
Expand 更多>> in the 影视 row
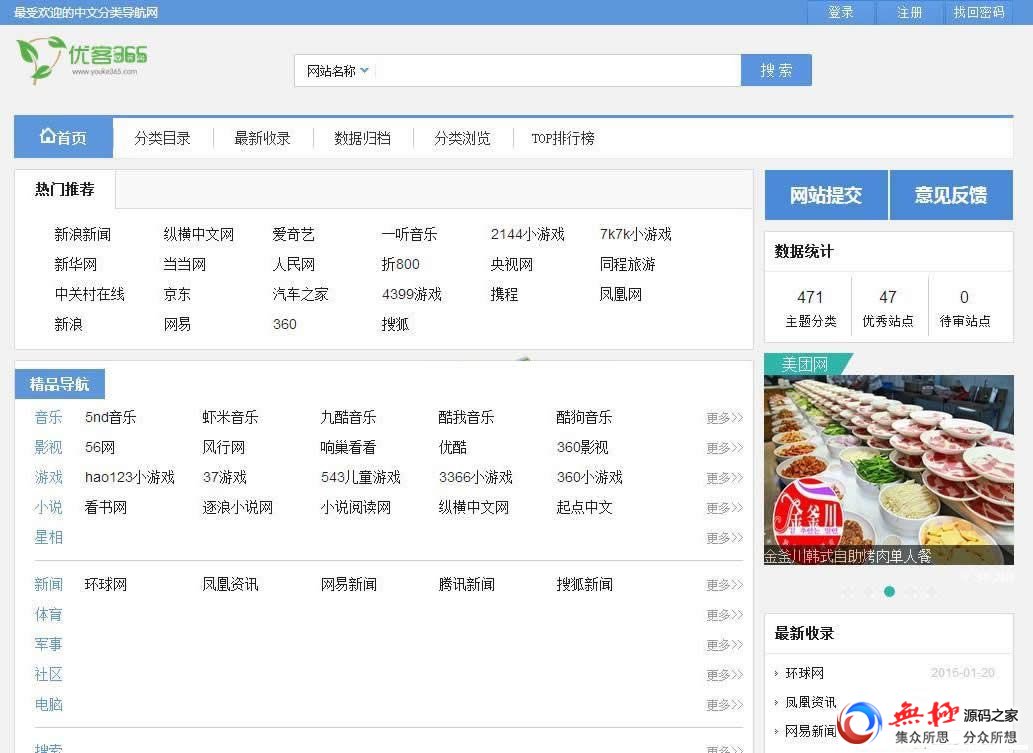click(724, 448)
